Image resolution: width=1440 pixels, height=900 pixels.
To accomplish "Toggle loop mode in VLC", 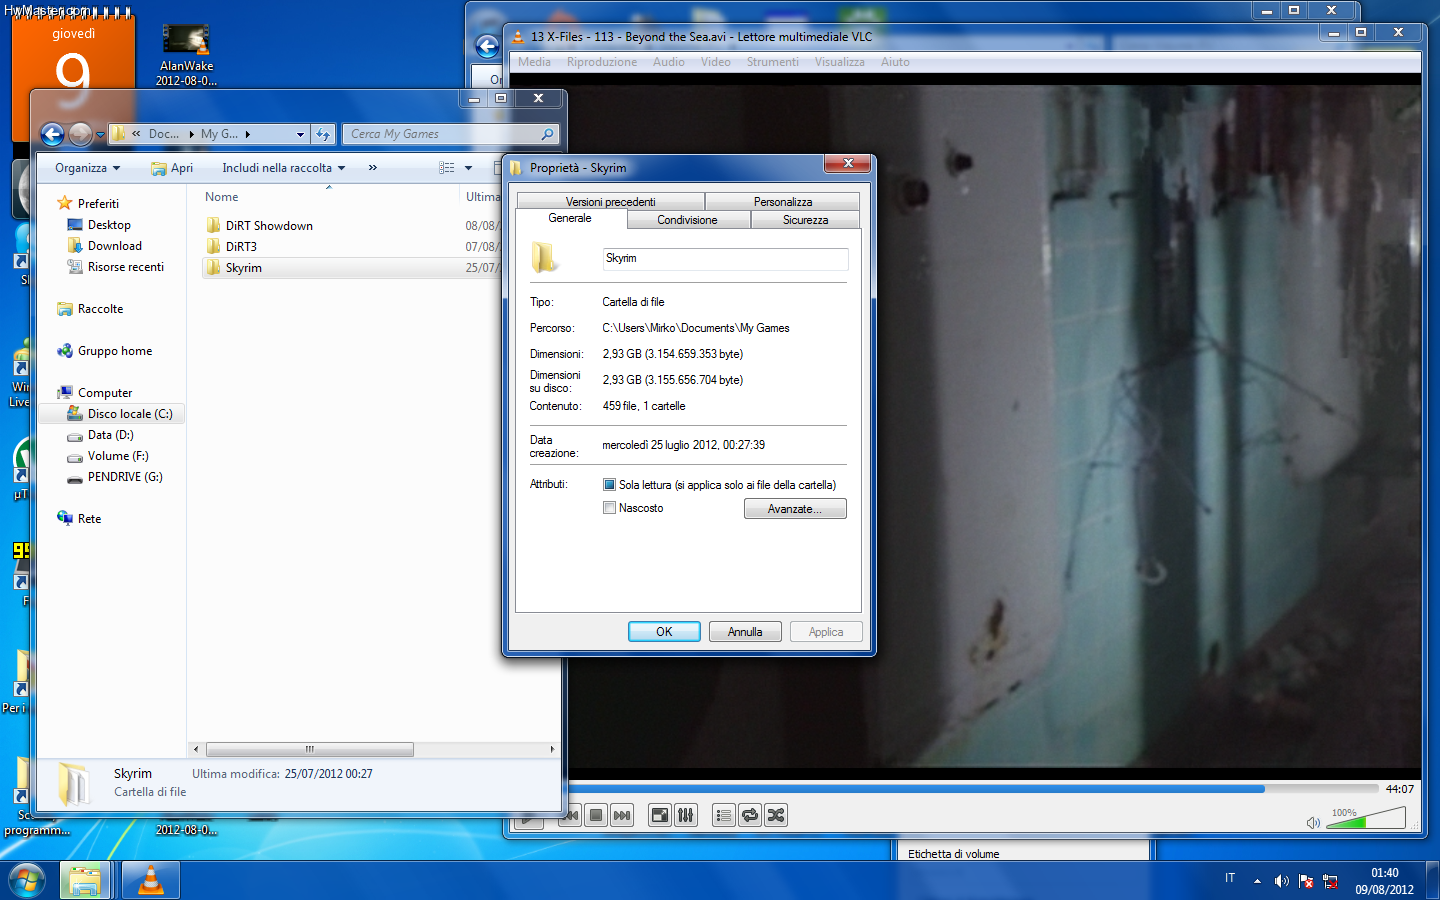I will [x=750, y=815].
